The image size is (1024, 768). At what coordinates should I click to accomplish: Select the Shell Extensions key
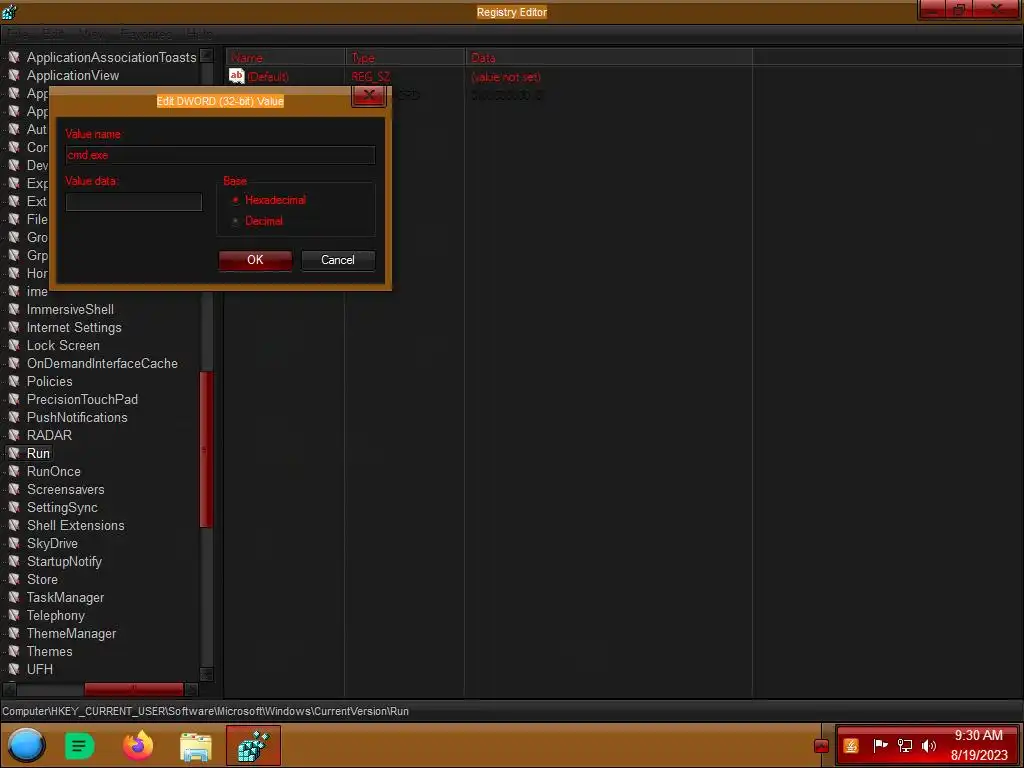pyautogui.click(x=76, y=525)
